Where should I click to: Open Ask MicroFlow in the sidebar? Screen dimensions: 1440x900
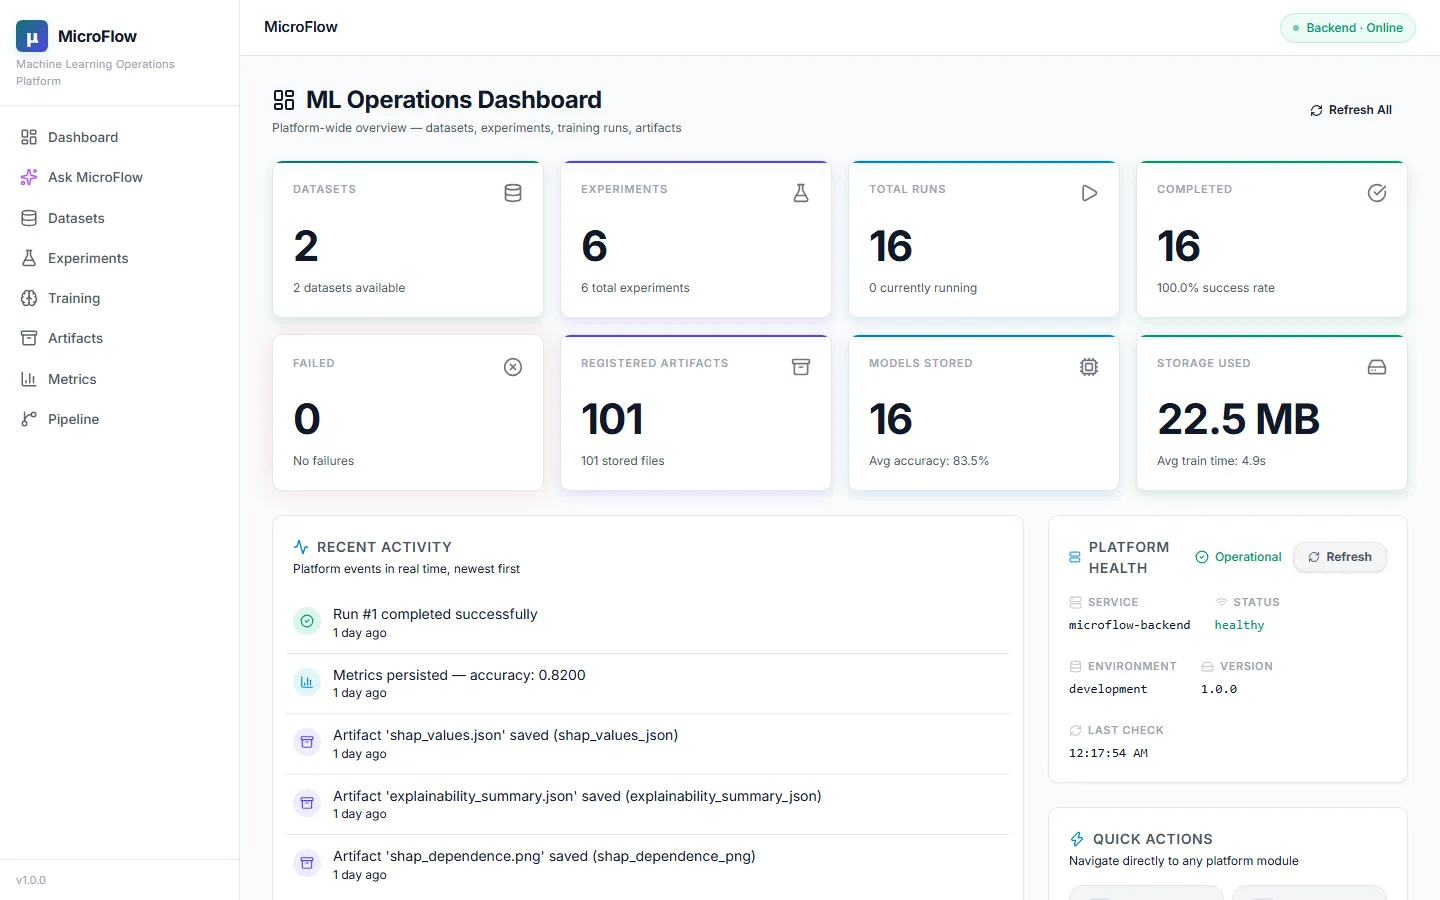(120, 177)
